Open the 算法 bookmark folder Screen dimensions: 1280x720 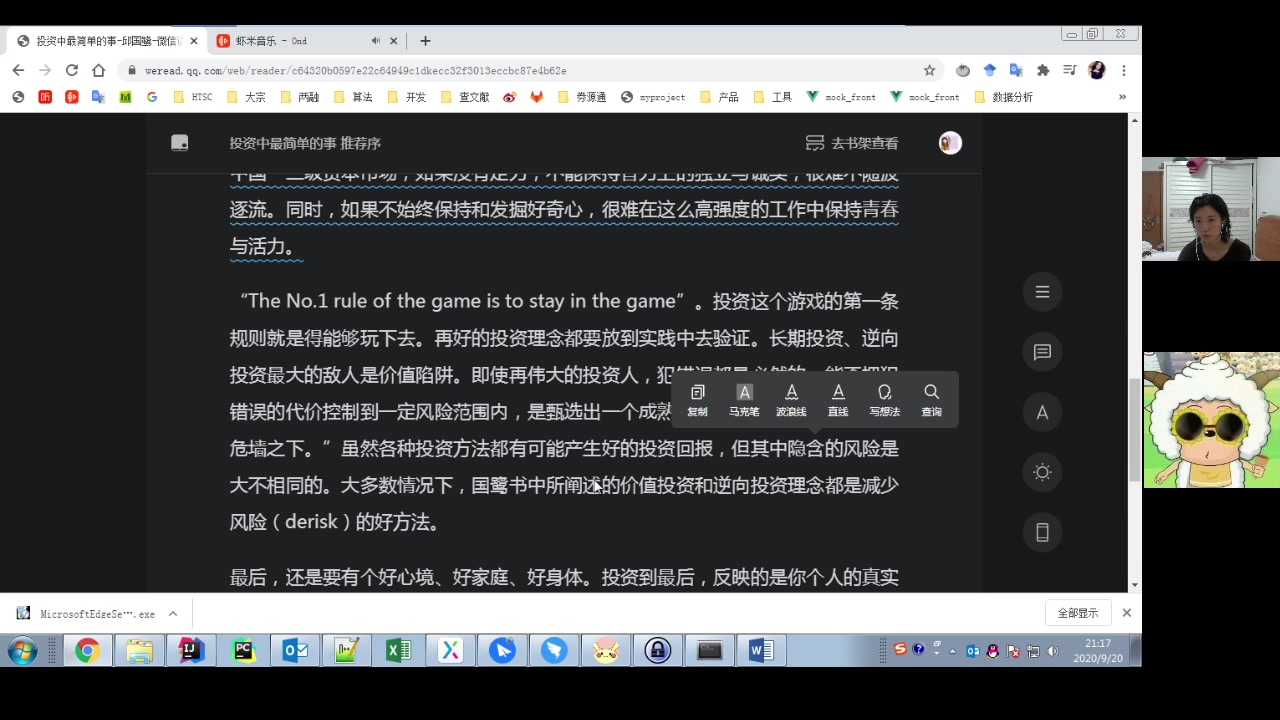coord(353,97)
